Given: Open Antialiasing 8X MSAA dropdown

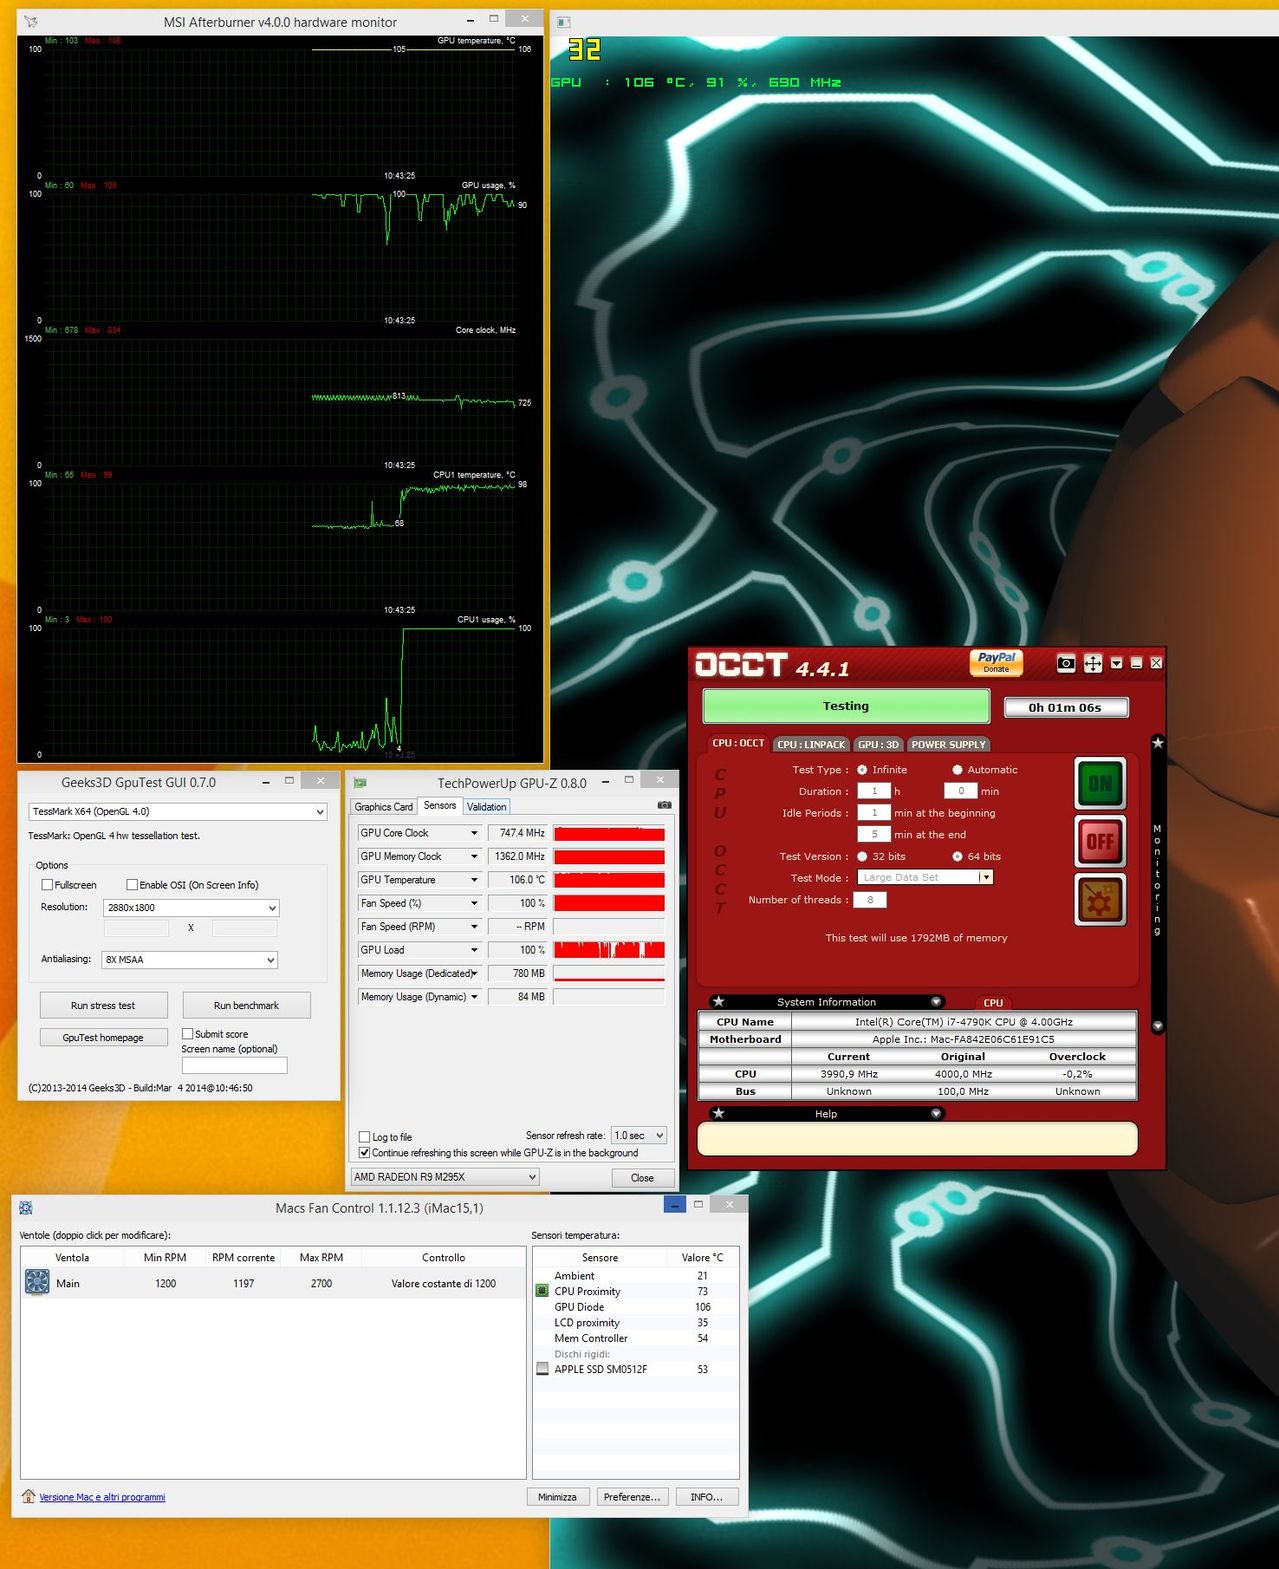Looking at the screenshot, I should pyautogui.click(x=190, y=959).
